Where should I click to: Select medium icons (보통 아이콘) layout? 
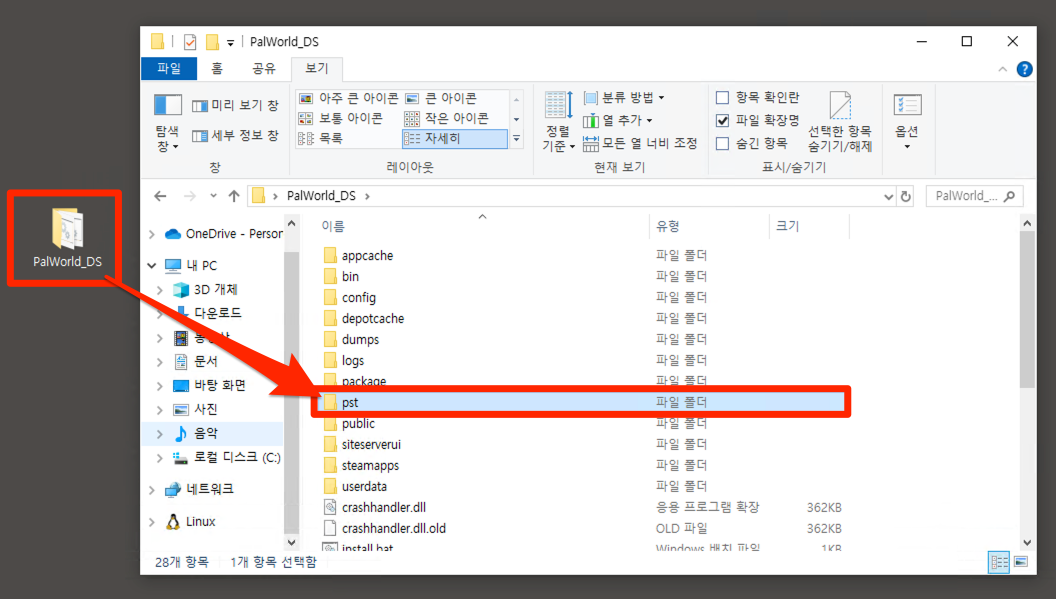(x=341, y=119)
